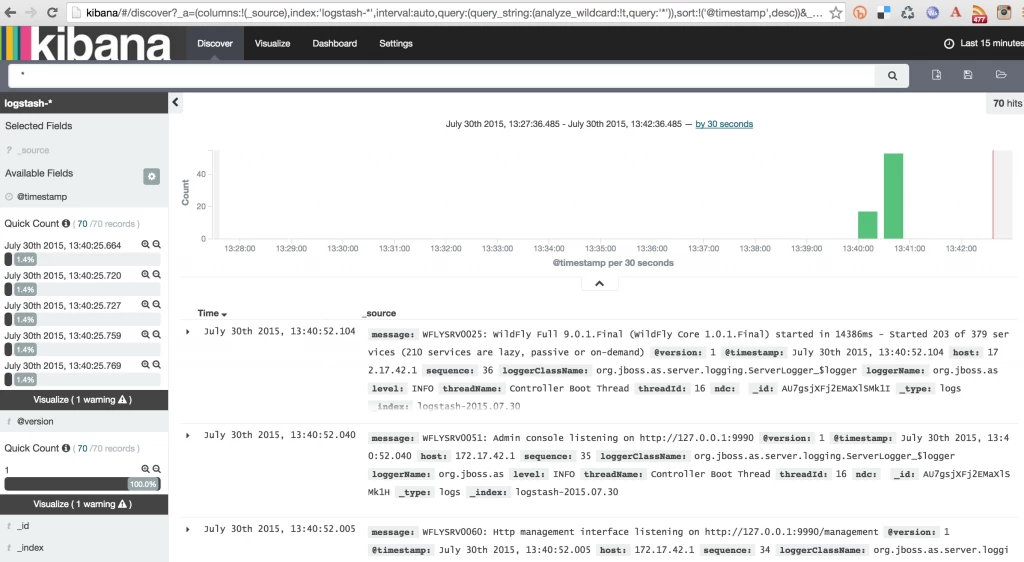Exclude value 13:40:25.720 with minus magnifier
The height and width of the screenshot is (562, 1024).
(x=157, y=275)
